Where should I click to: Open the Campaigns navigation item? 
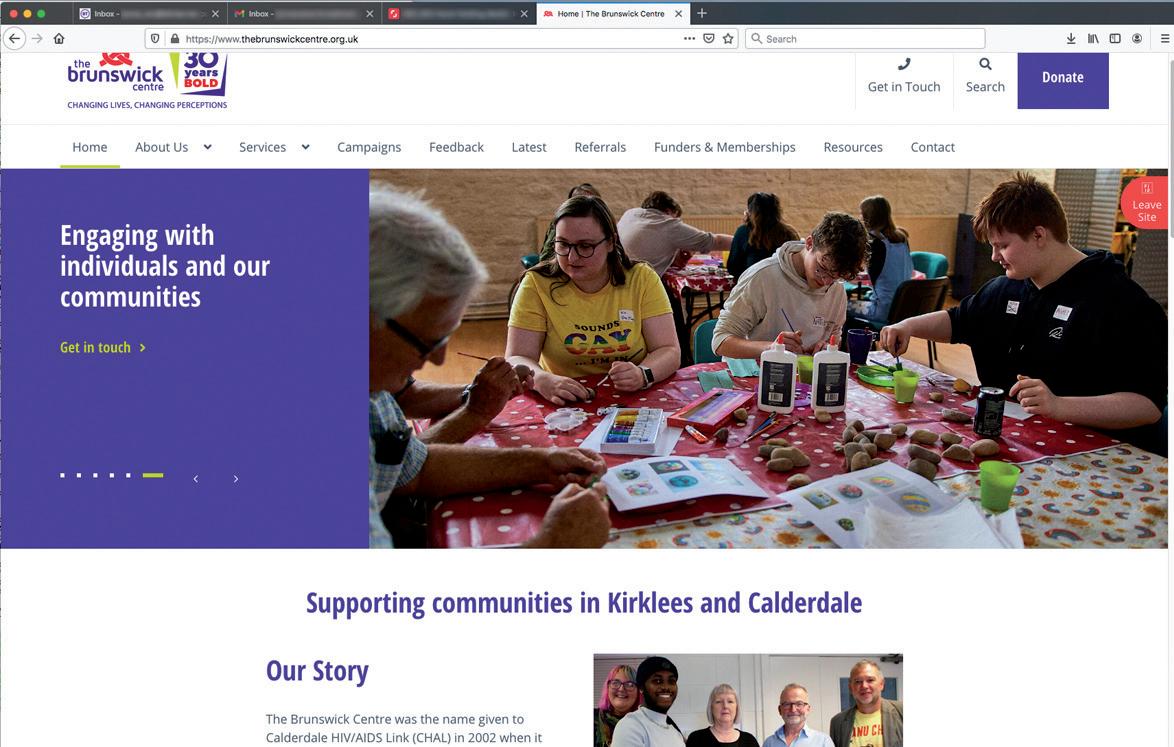tap(369, 147)
